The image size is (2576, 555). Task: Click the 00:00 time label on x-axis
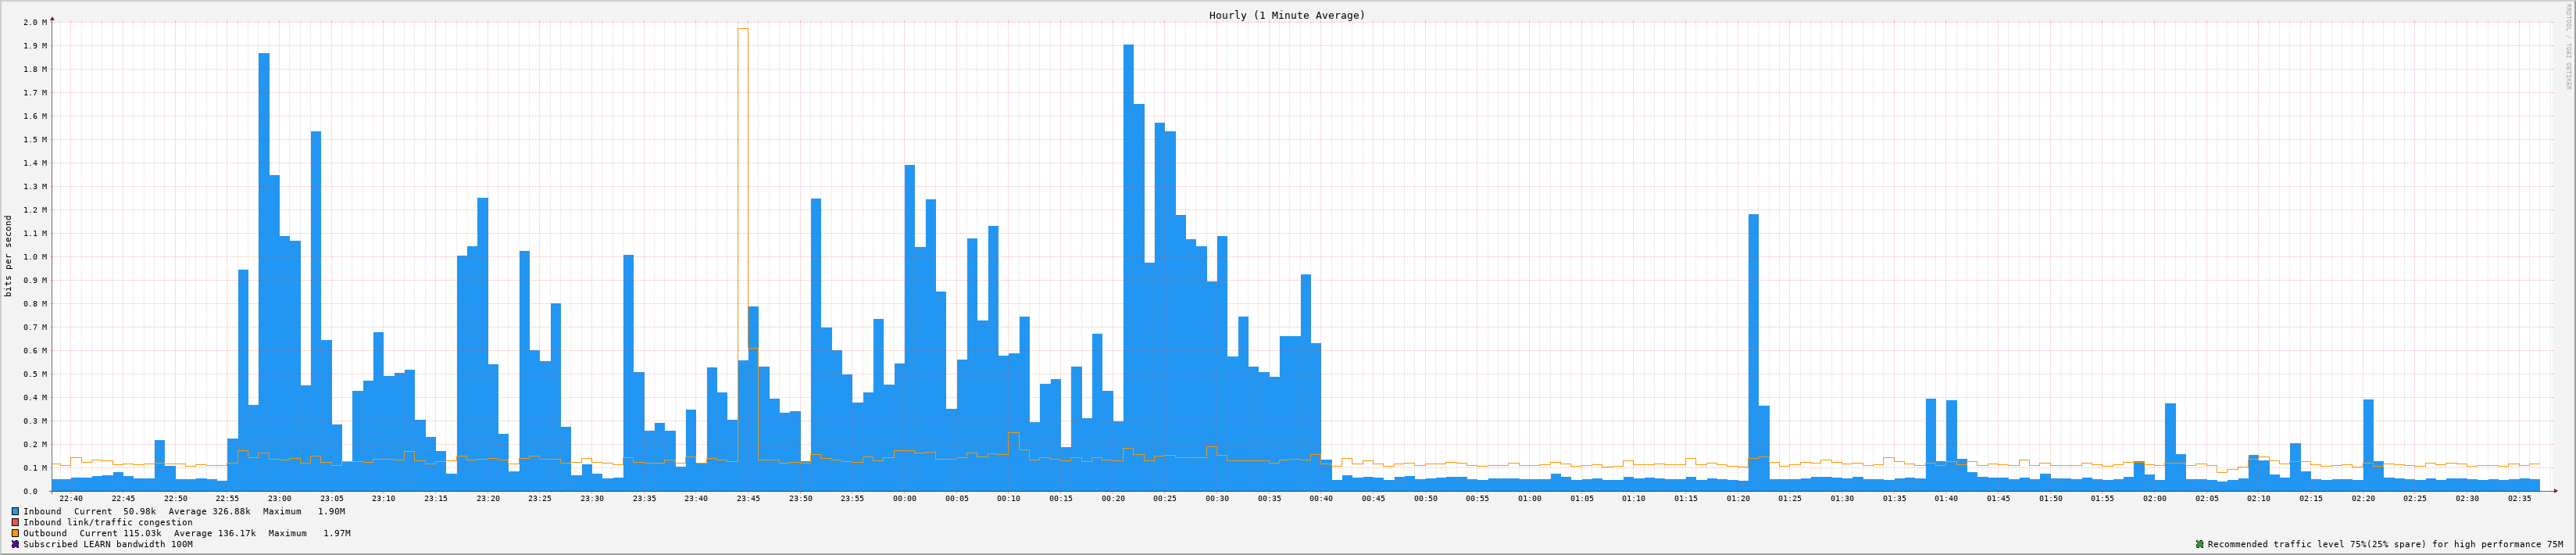tap(904, 498)
